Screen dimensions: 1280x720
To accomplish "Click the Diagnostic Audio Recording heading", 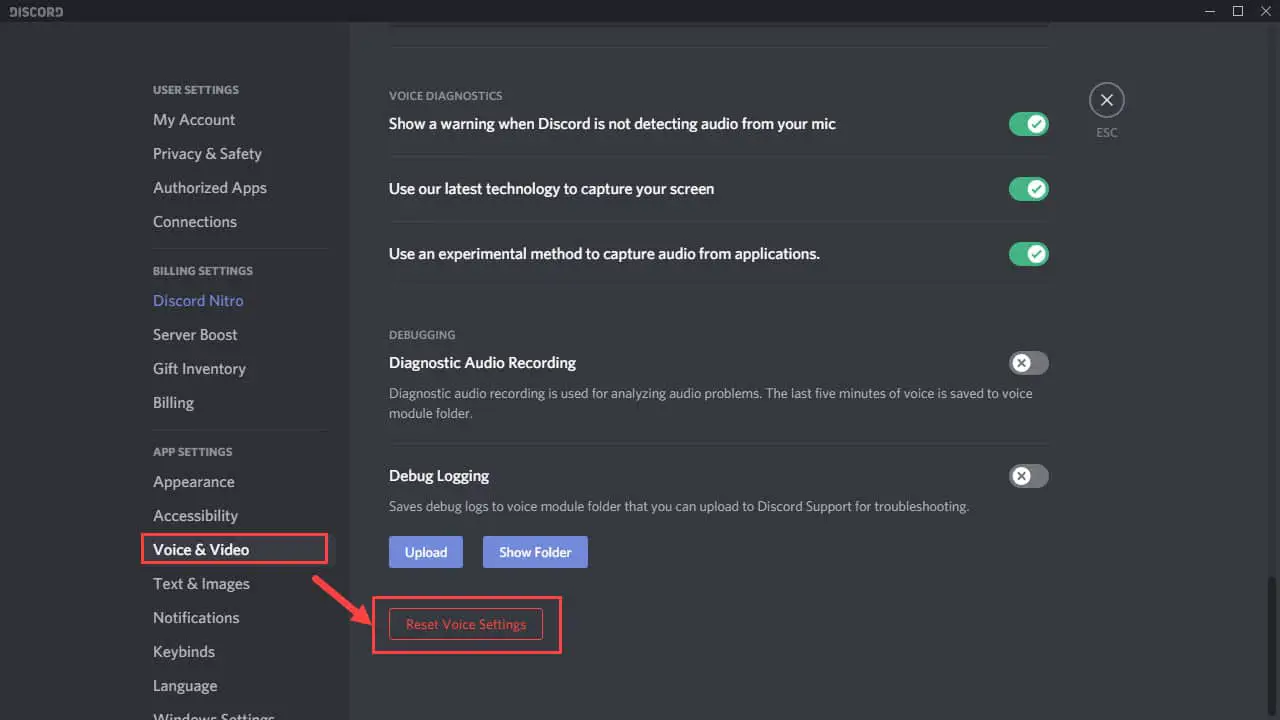I will pos(482,363).
